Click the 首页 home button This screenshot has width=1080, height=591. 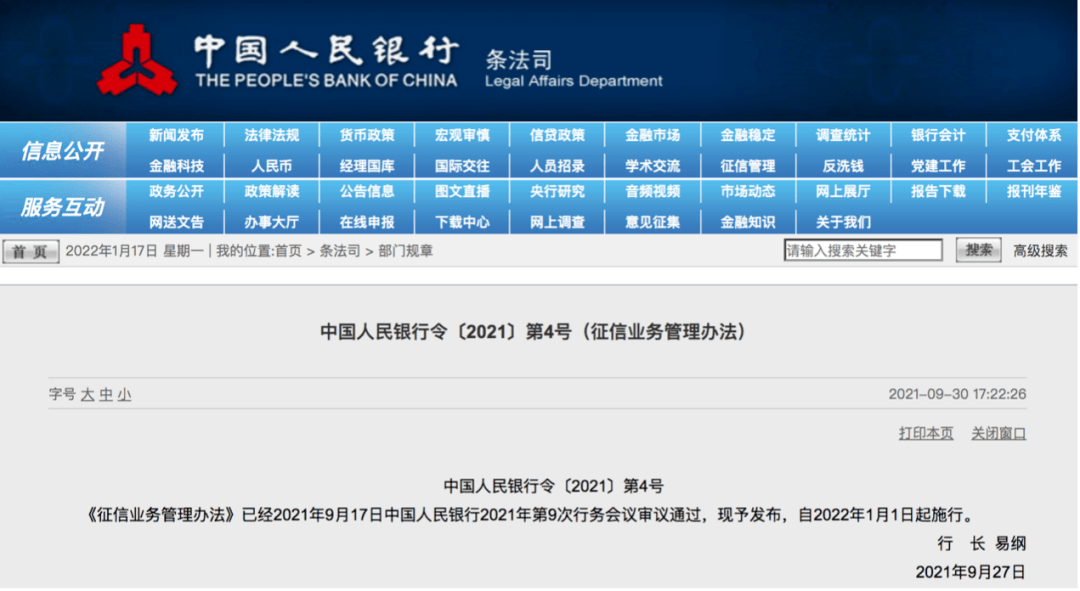[30, 251]
